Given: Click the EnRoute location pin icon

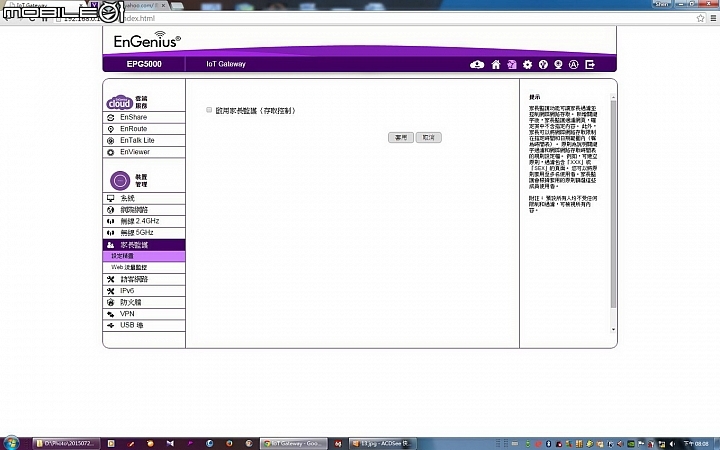Looking at the screenshot, I should (x=110, y=129).
